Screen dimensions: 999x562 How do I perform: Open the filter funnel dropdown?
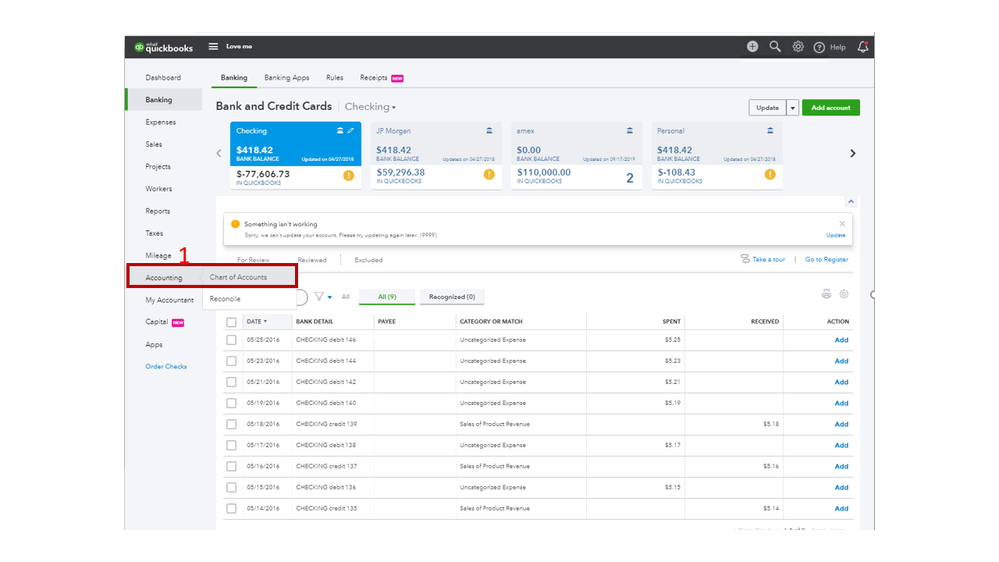click(x=323, y=297)
